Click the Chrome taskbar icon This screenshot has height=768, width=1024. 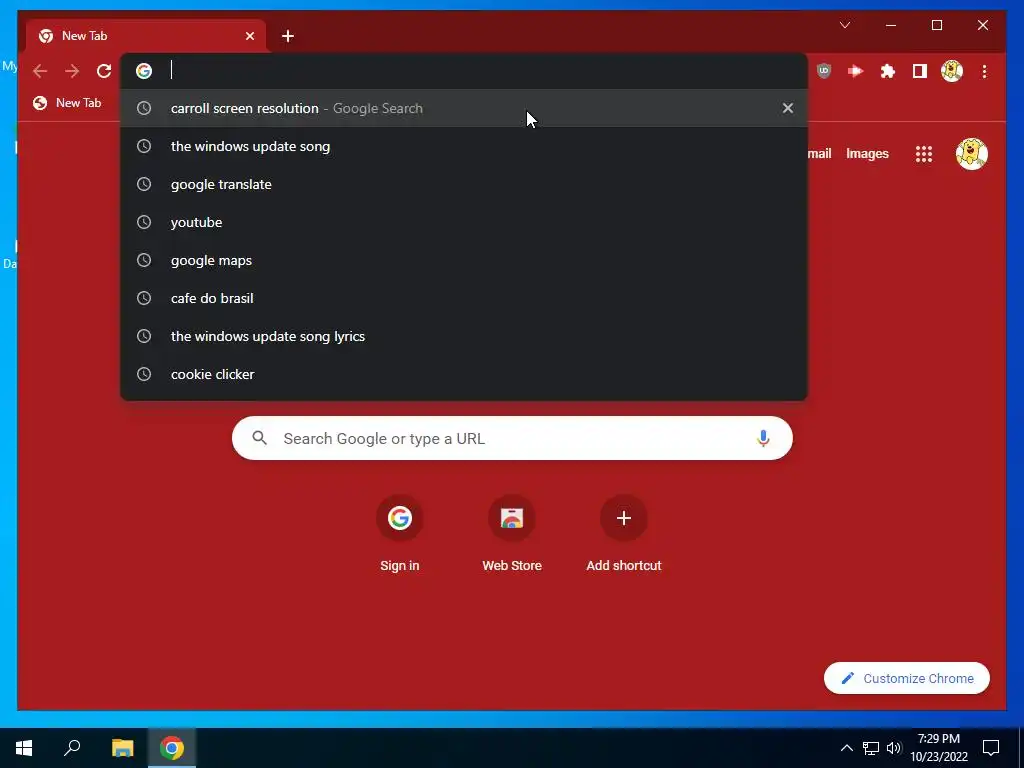tap(172, 748)
